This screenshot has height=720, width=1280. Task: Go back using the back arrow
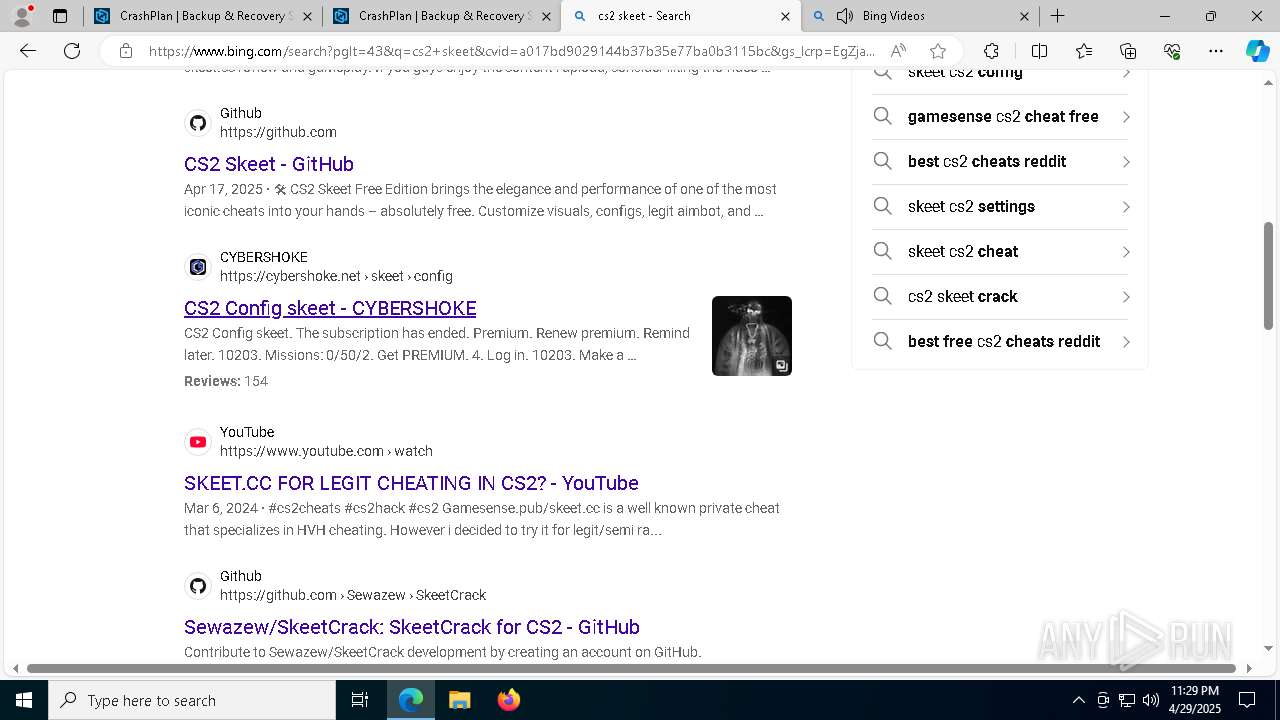click(x=28, y=51)
